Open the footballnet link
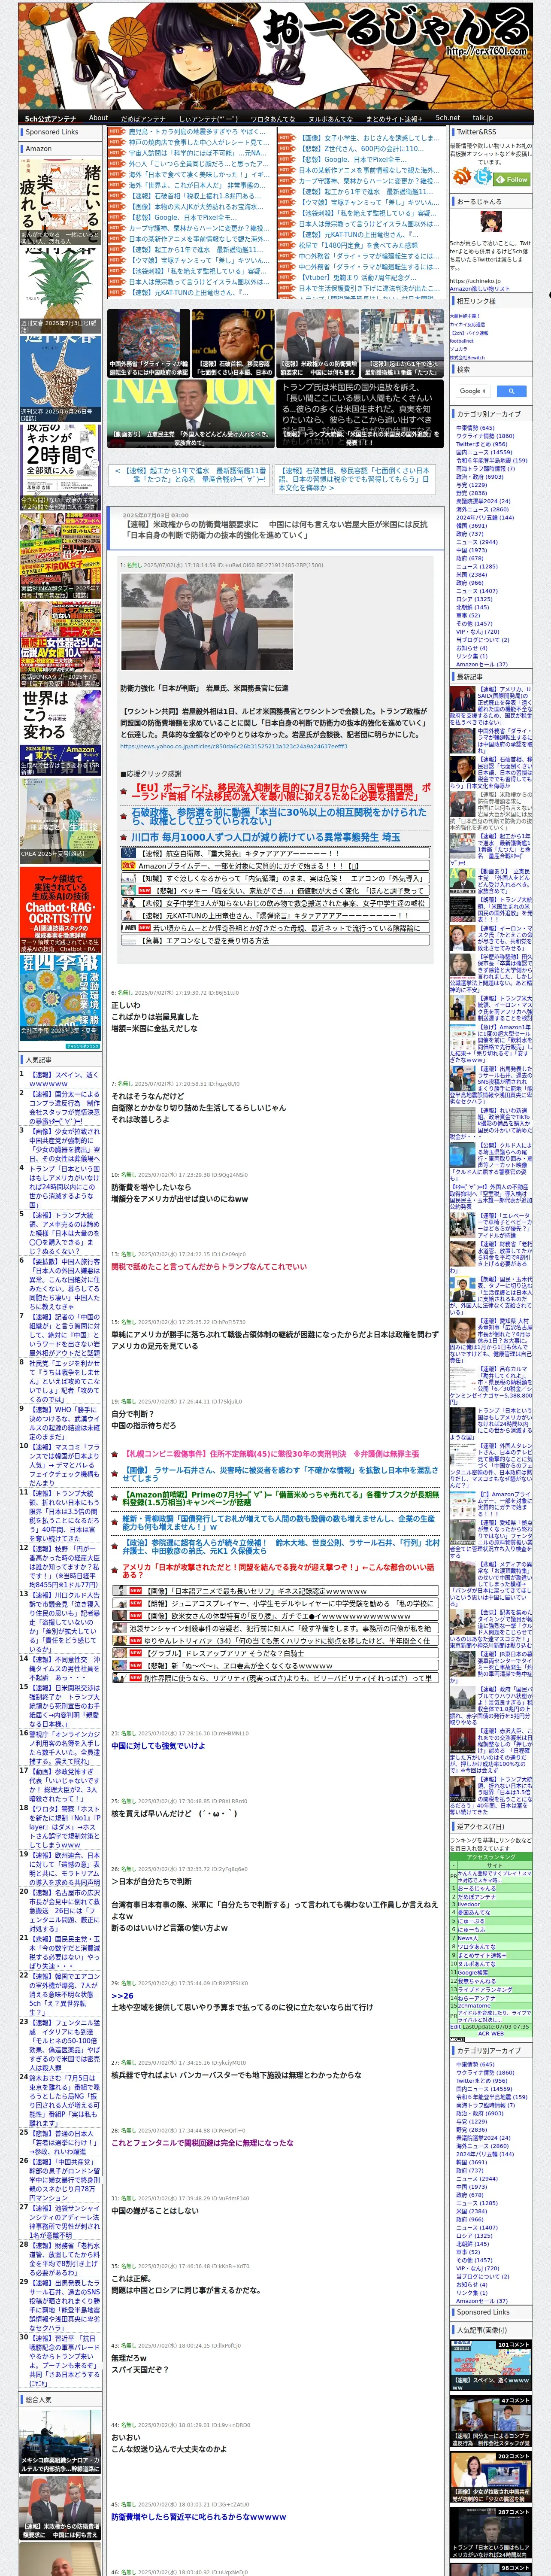551x2576 pixels. pos(462,340)
